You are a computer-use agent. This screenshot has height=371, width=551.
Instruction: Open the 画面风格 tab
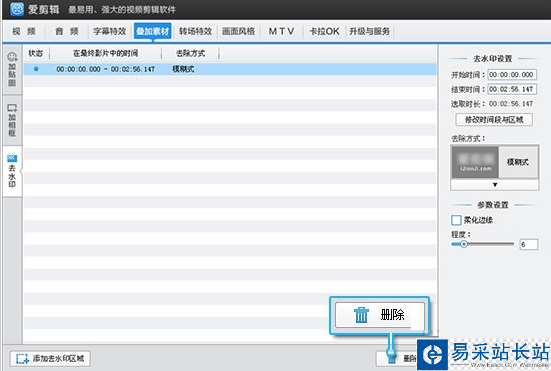(238, 31)
